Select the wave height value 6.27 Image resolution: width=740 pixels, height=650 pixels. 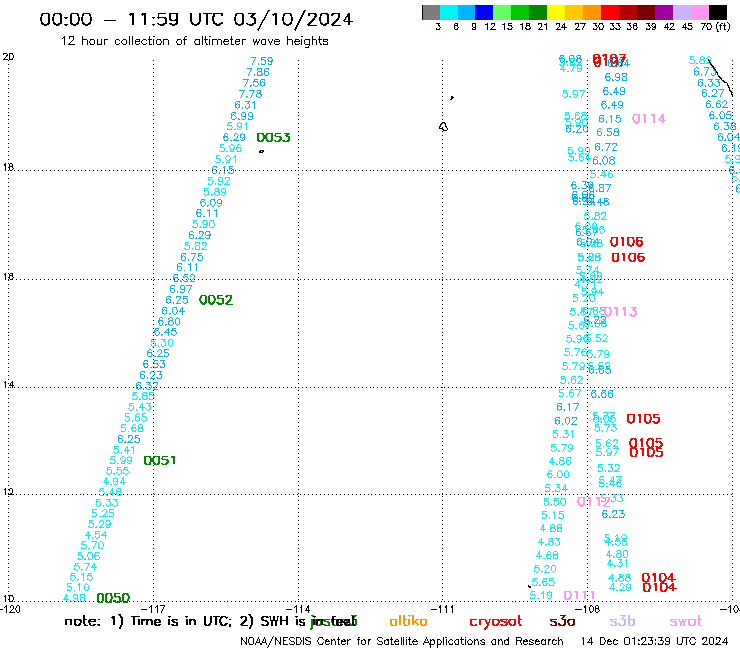pyautogui.click(x=713, y=93)
